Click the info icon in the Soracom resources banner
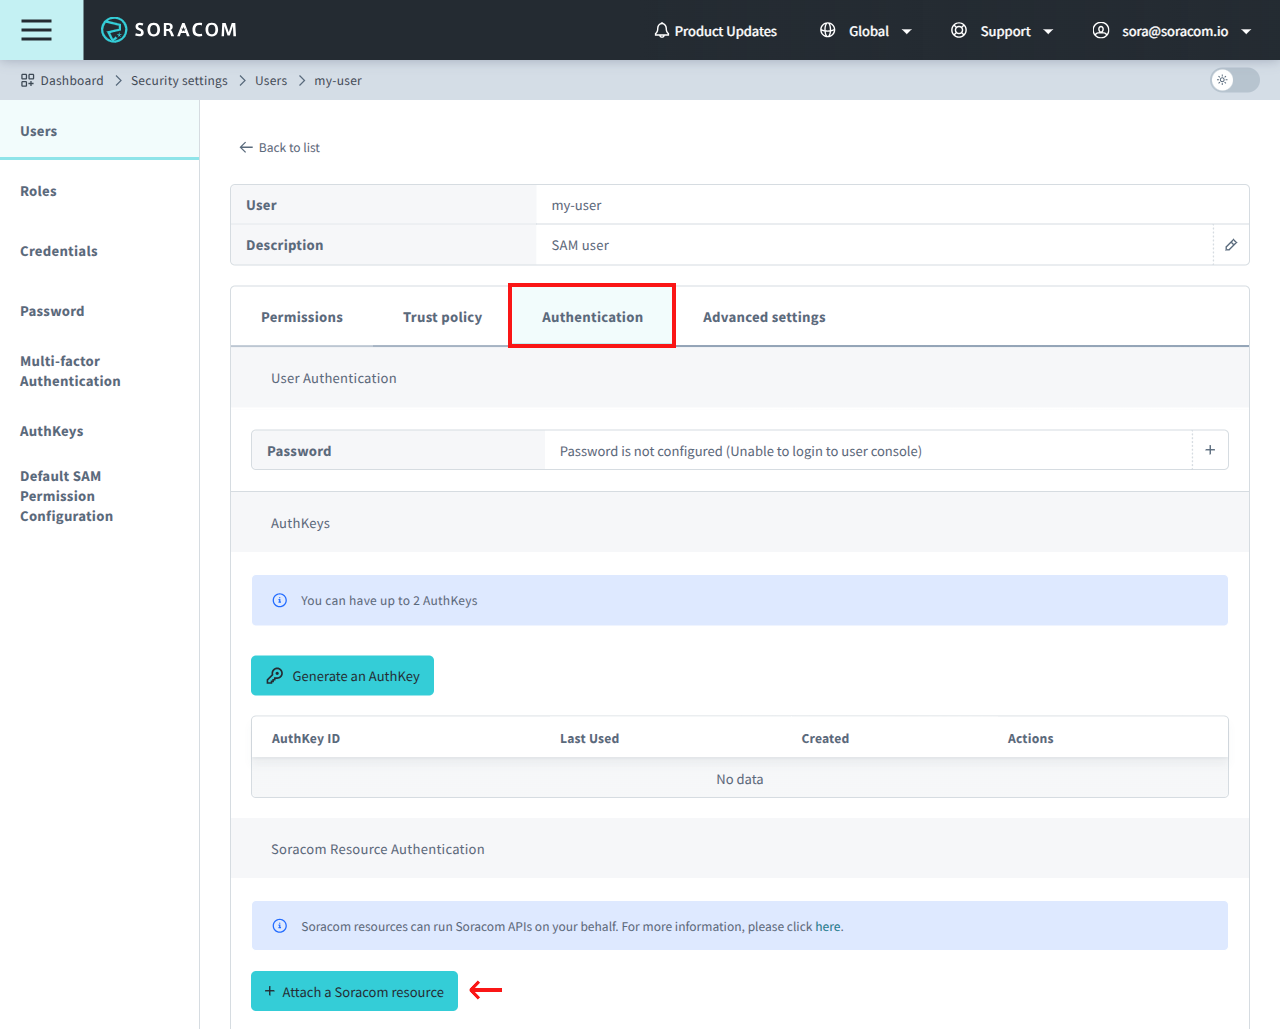 pos(279,925)
